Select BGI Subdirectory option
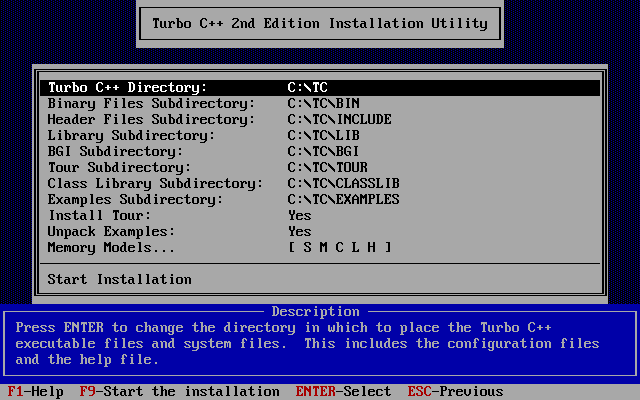The image size is (640, 400). 320,151
